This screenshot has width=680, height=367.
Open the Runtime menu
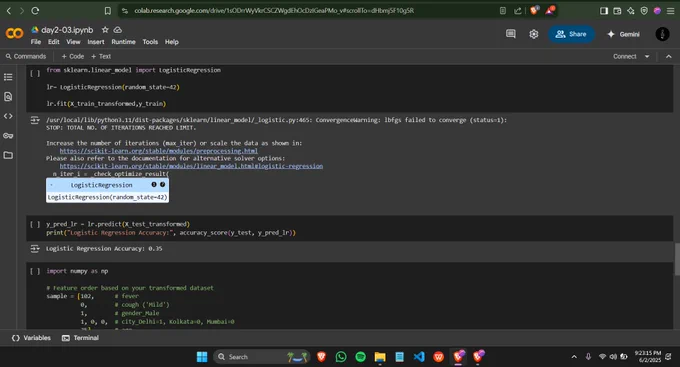point(123,42)
